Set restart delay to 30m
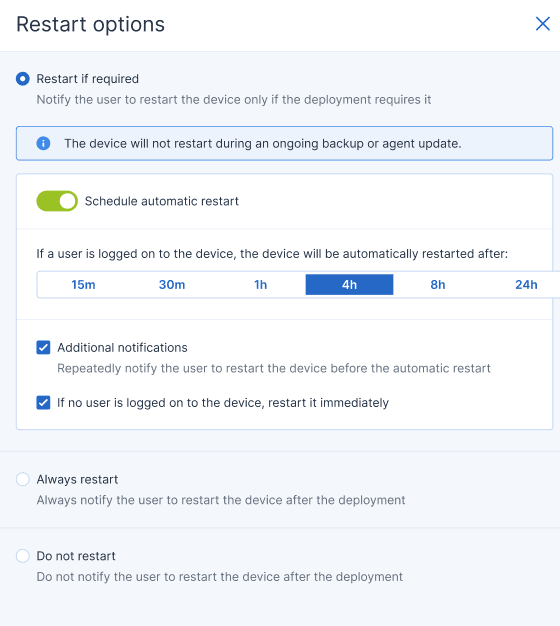Viewport: 560px width, 626px height. click(172, 285)
